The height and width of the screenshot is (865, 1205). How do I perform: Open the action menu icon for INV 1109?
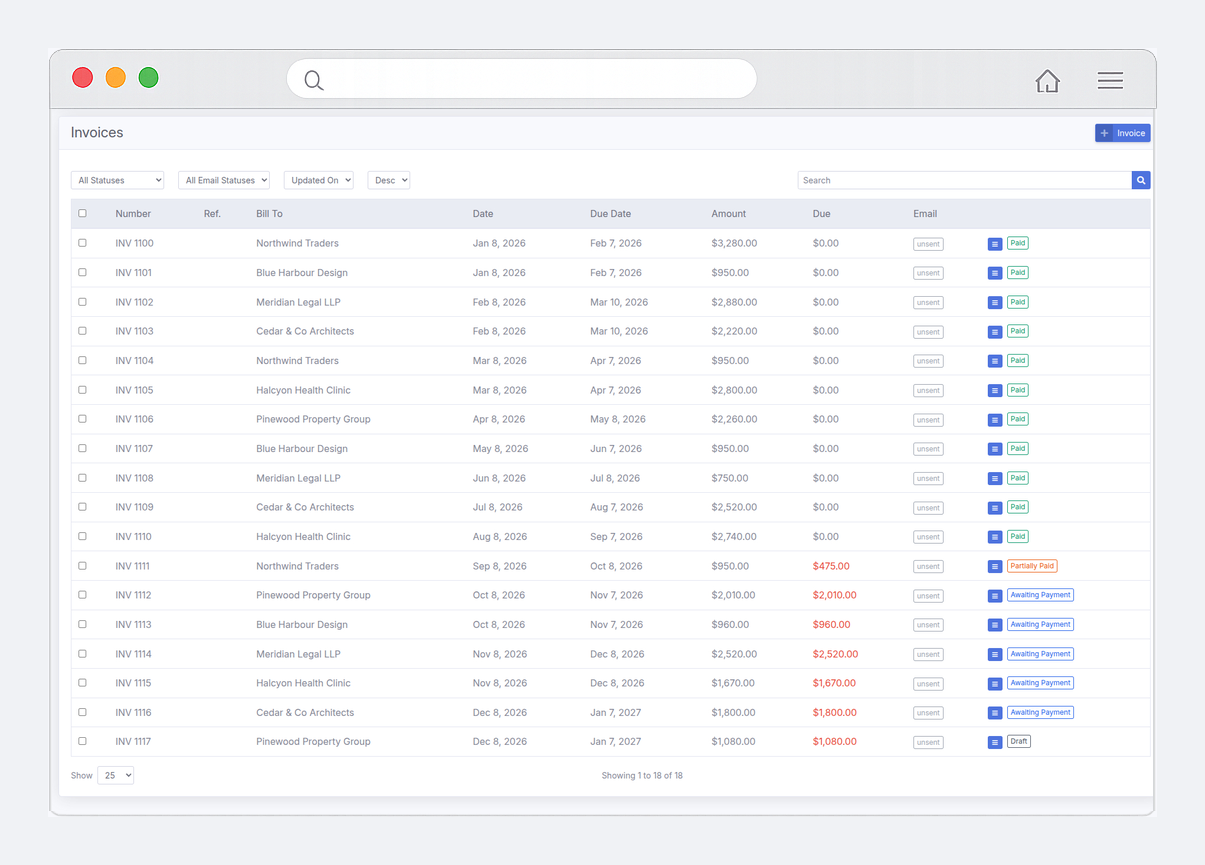pyautogui.click(x=995, y=508)
